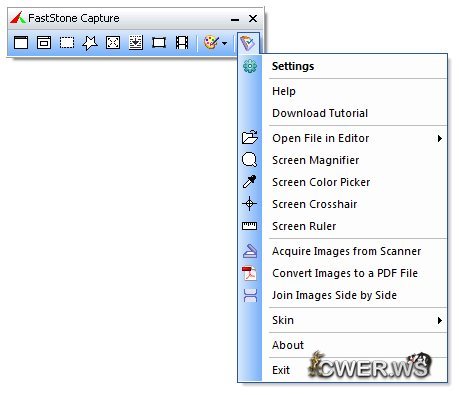
Task: Click the scanner icon
Action: 250,251
